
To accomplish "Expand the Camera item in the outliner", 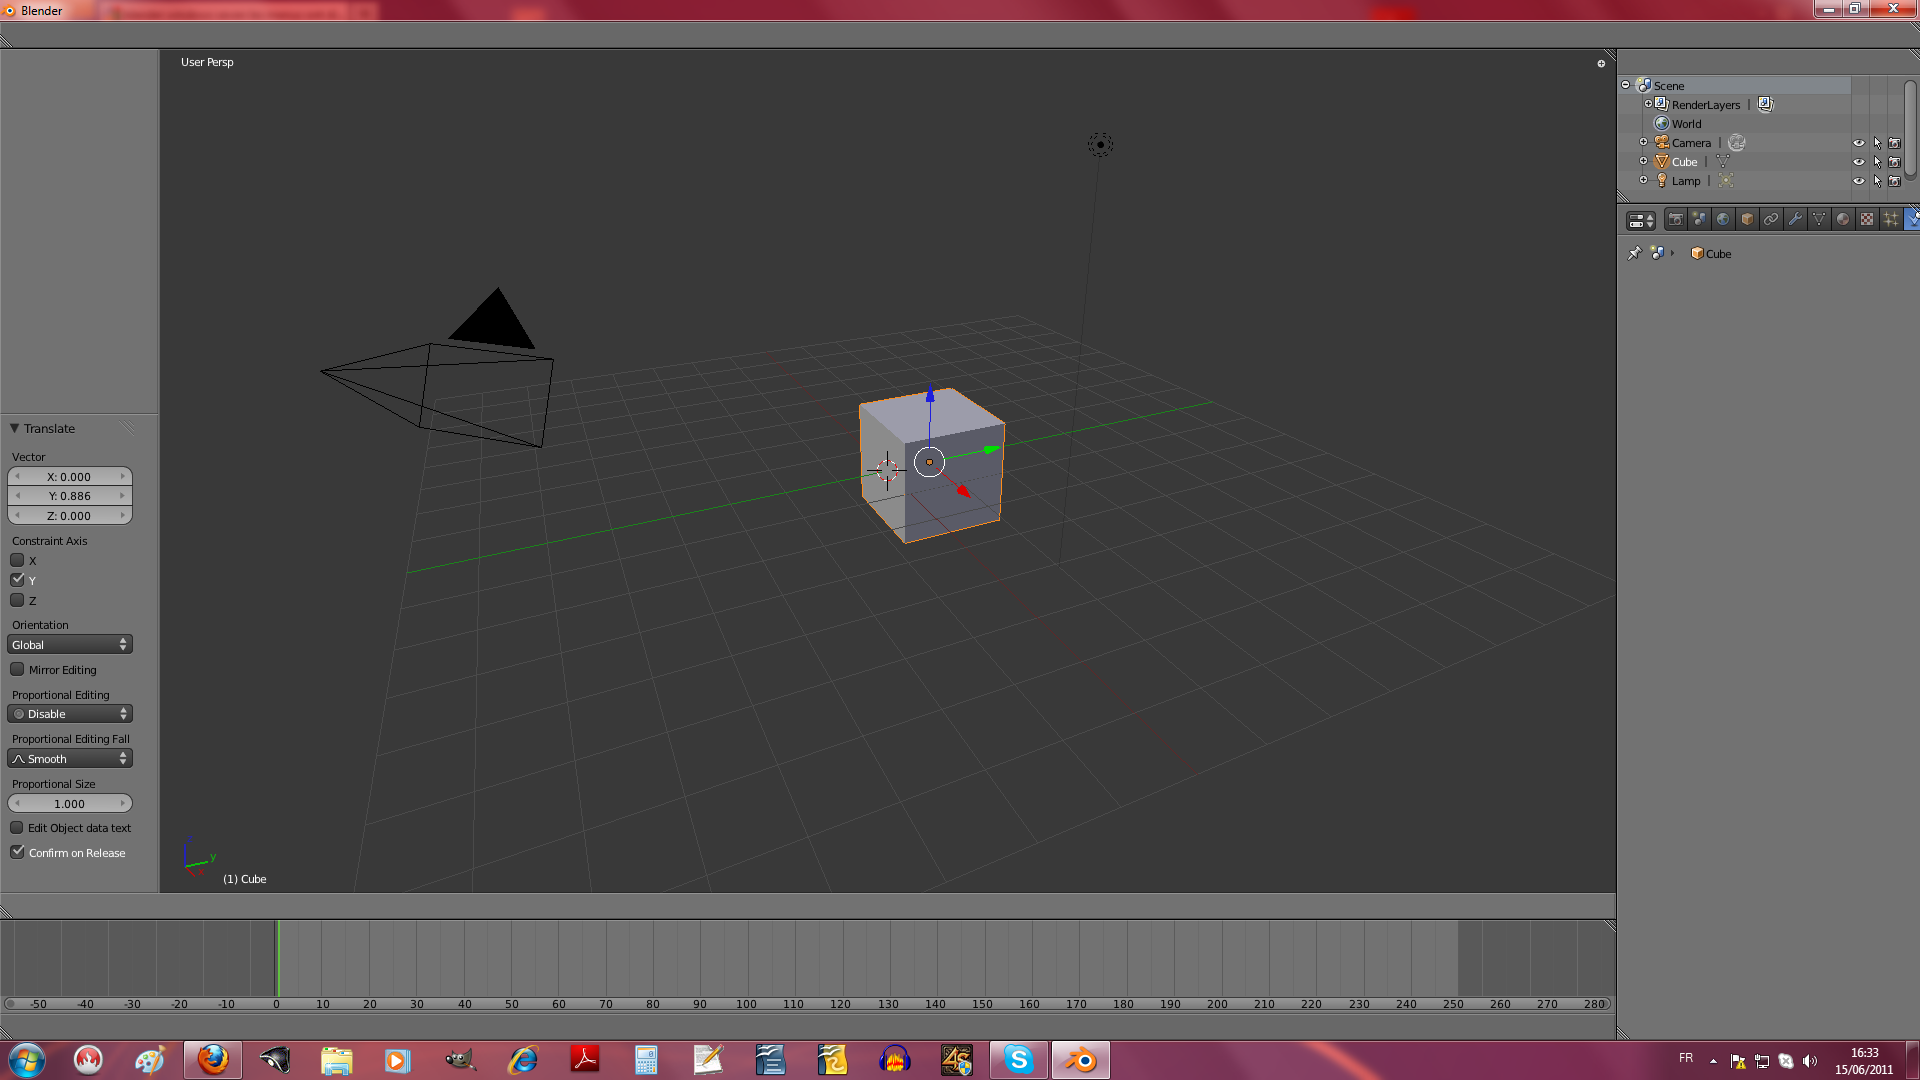I will point(1644,142).
